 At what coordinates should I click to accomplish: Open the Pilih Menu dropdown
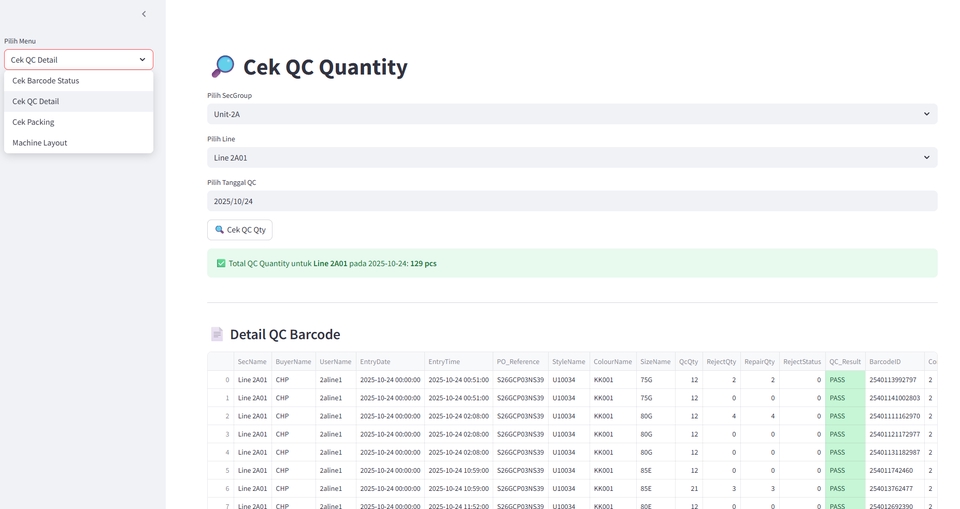(79, 60)
